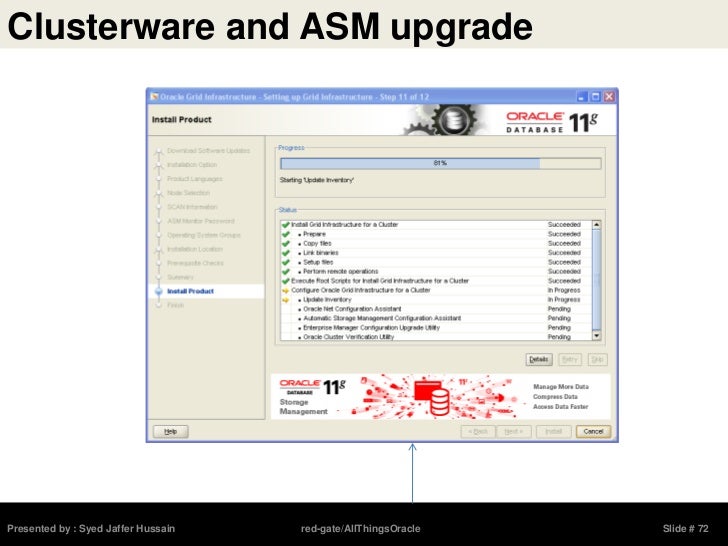Click green check beside Link binaries
This screenshot has height=546, width=728.
point(286,253)
